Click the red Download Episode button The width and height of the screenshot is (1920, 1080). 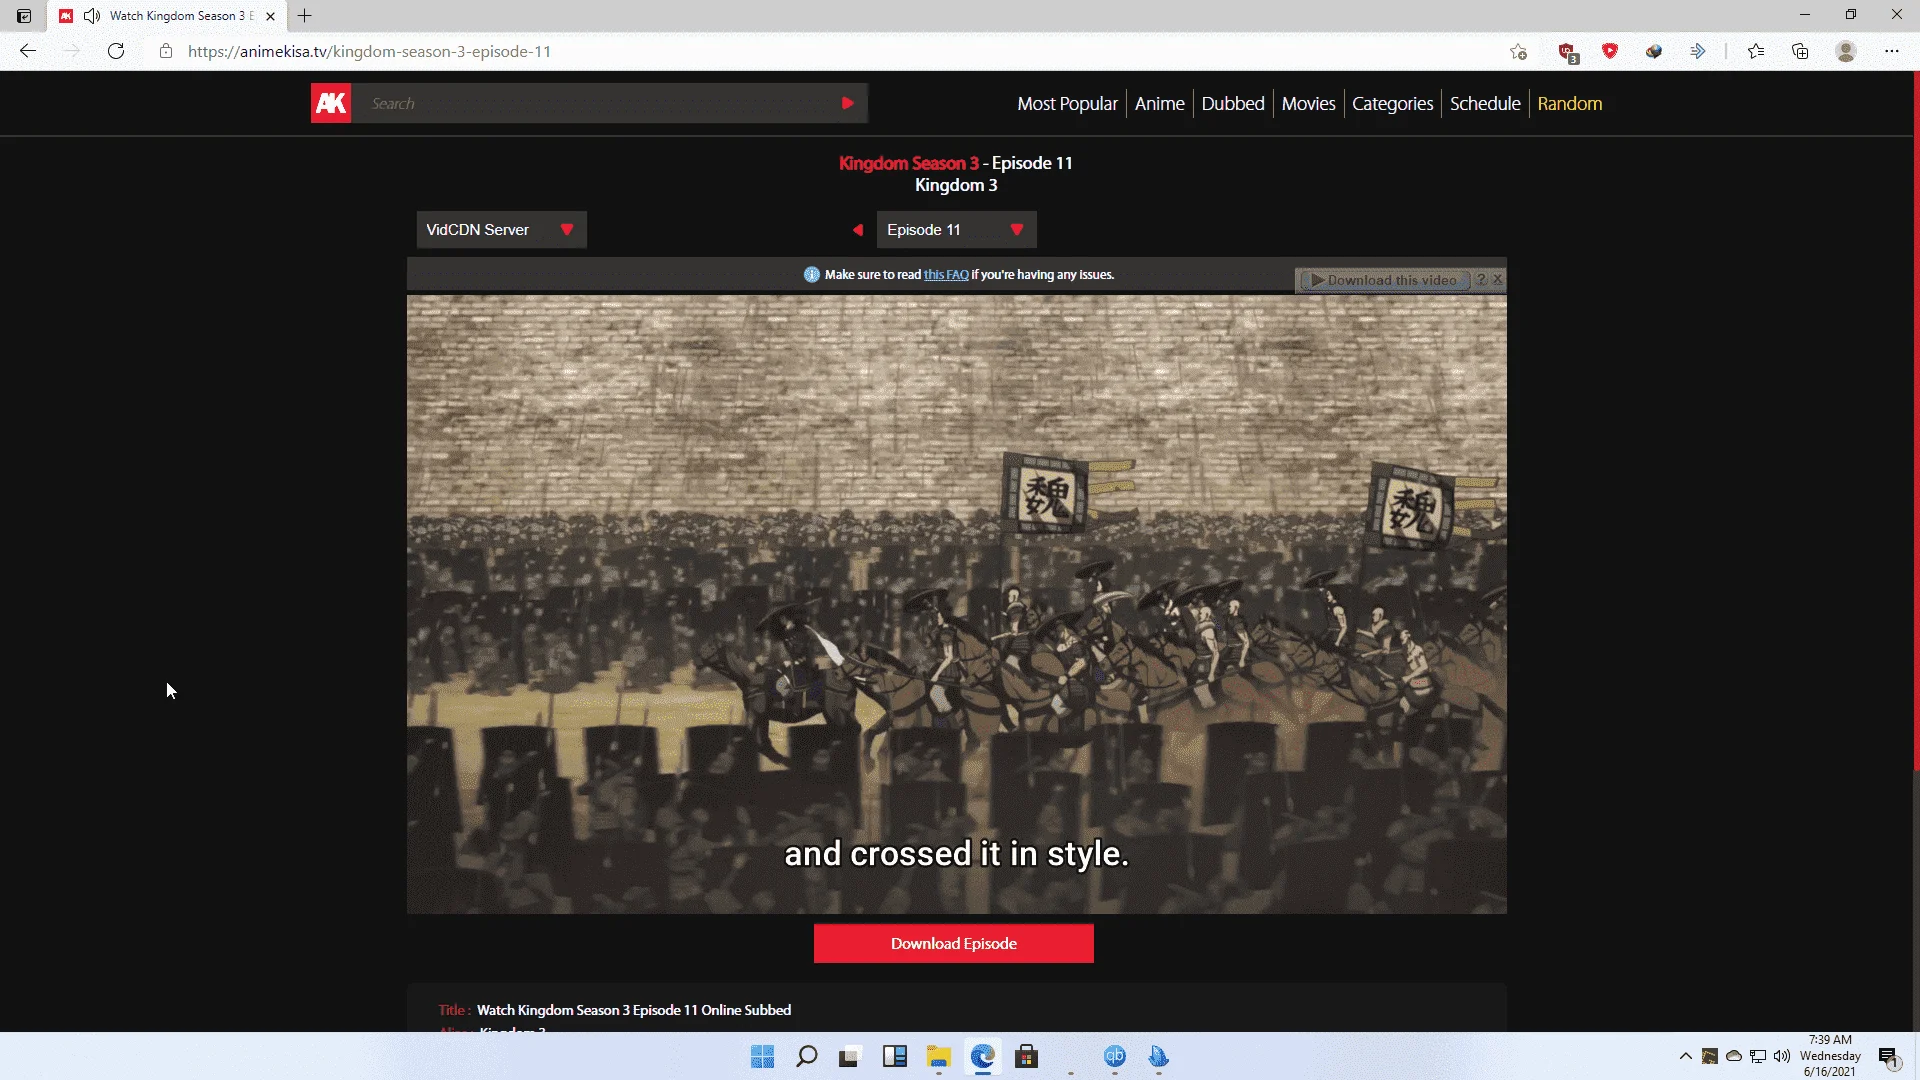[x=954, y=944]
